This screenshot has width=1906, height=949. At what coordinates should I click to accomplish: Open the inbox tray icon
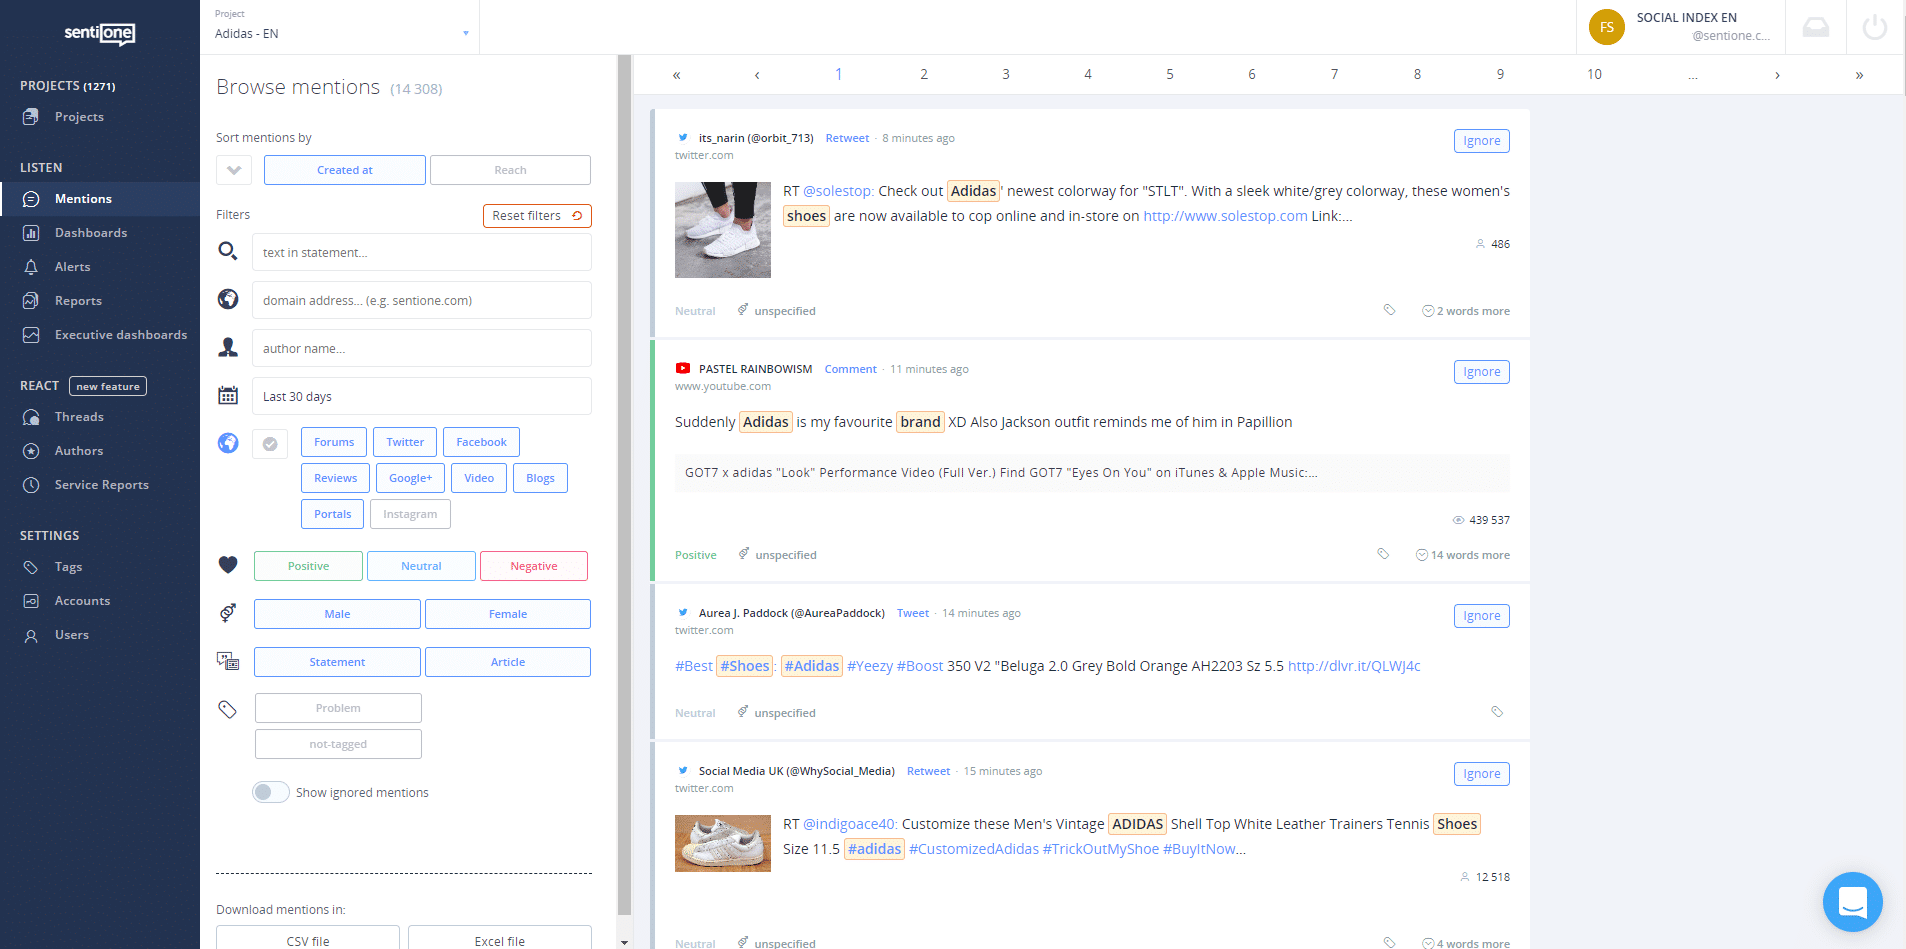[1815, 28]
